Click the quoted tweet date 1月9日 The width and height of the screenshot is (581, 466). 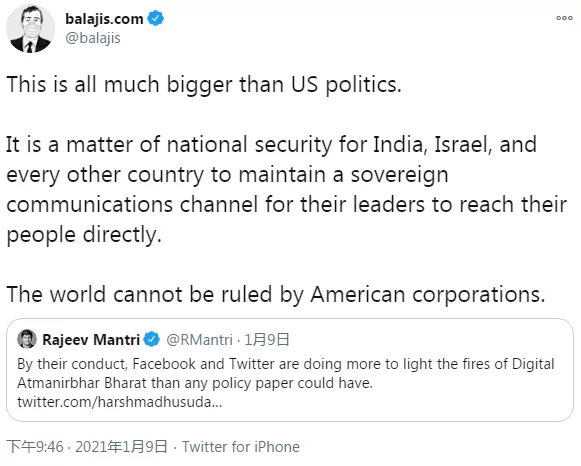point(267,339)
